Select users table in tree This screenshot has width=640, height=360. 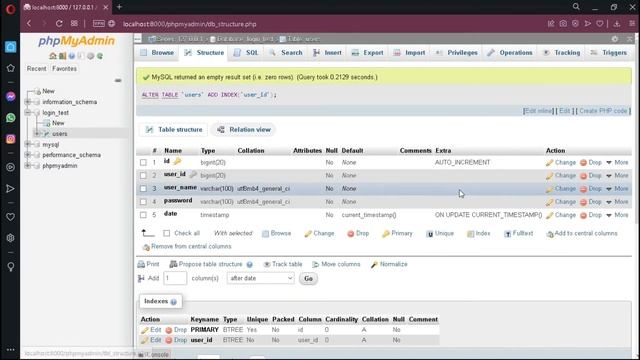coord(60,133)
